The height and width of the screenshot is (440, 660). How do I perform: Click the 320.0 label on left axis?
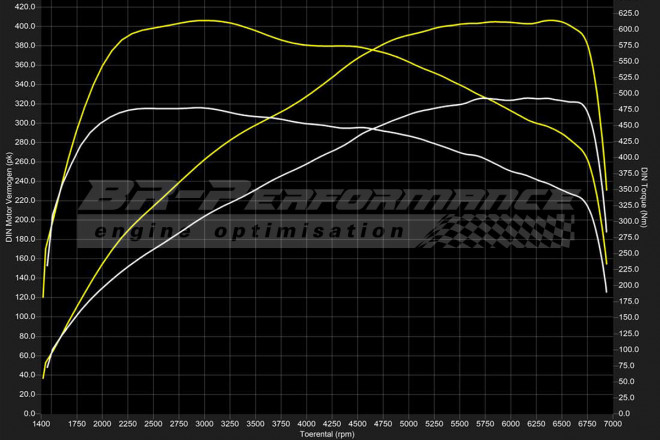[x=22, y=103]
